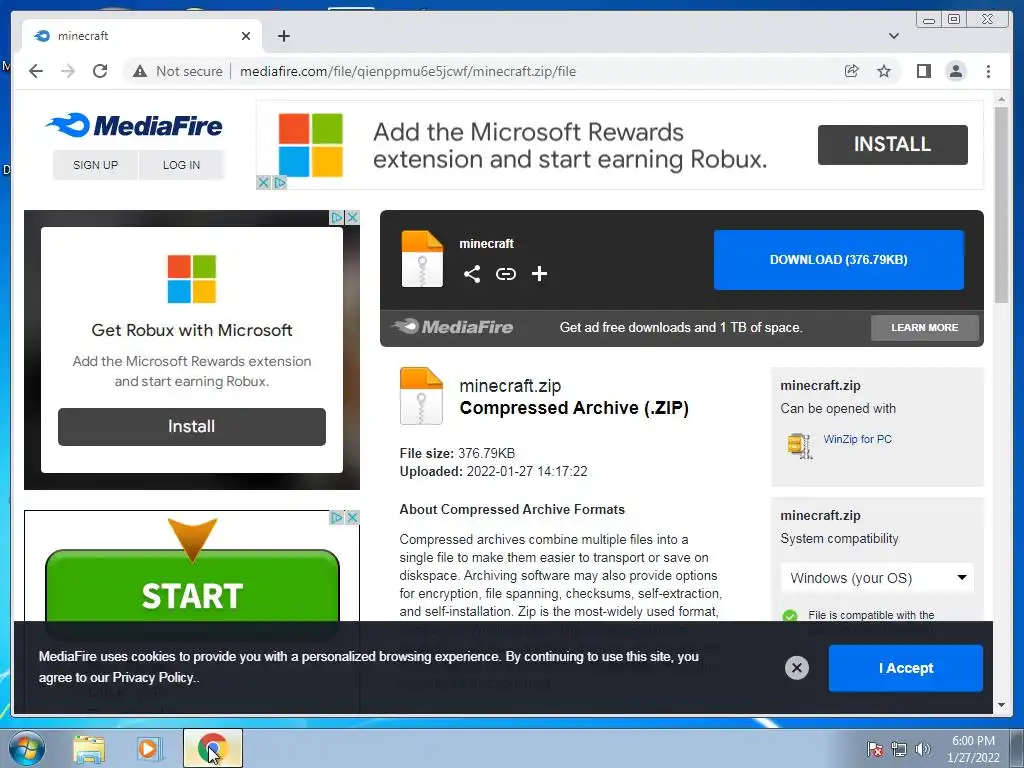Click the scrollbar down arrow
The width and height of the screenshot is (1024, 768).
click(1001, 705)
